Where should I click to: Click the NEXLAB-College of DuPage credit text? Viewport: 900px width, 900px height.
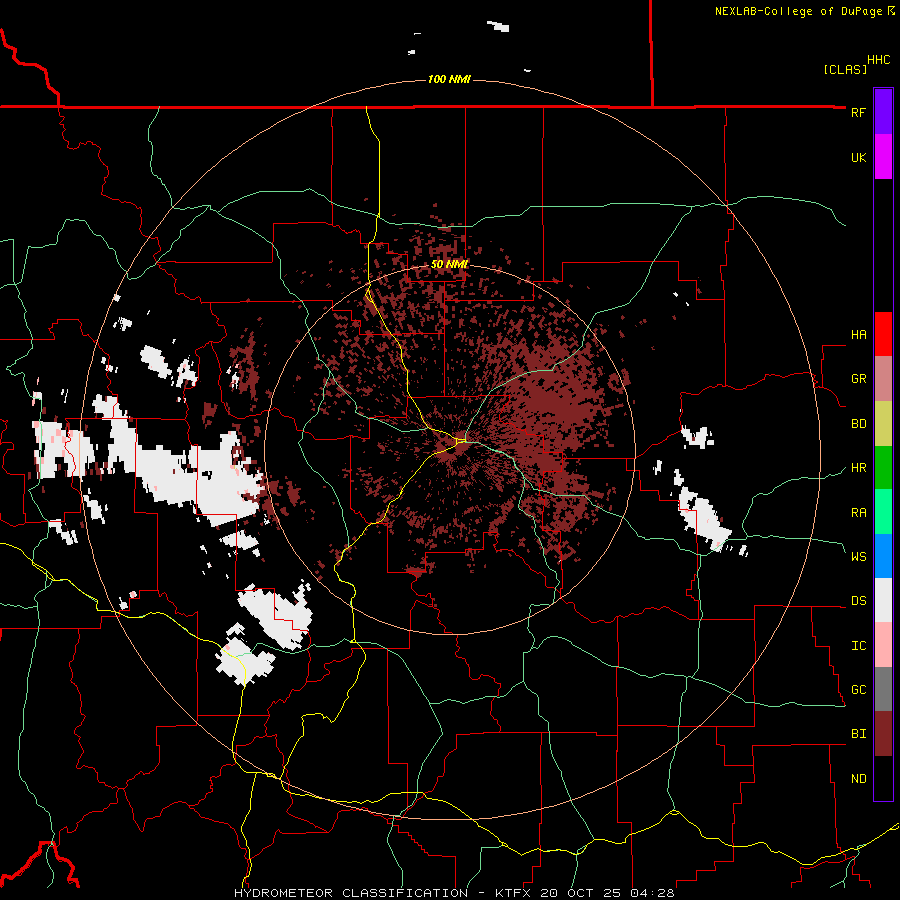click(x=798, y=11)
